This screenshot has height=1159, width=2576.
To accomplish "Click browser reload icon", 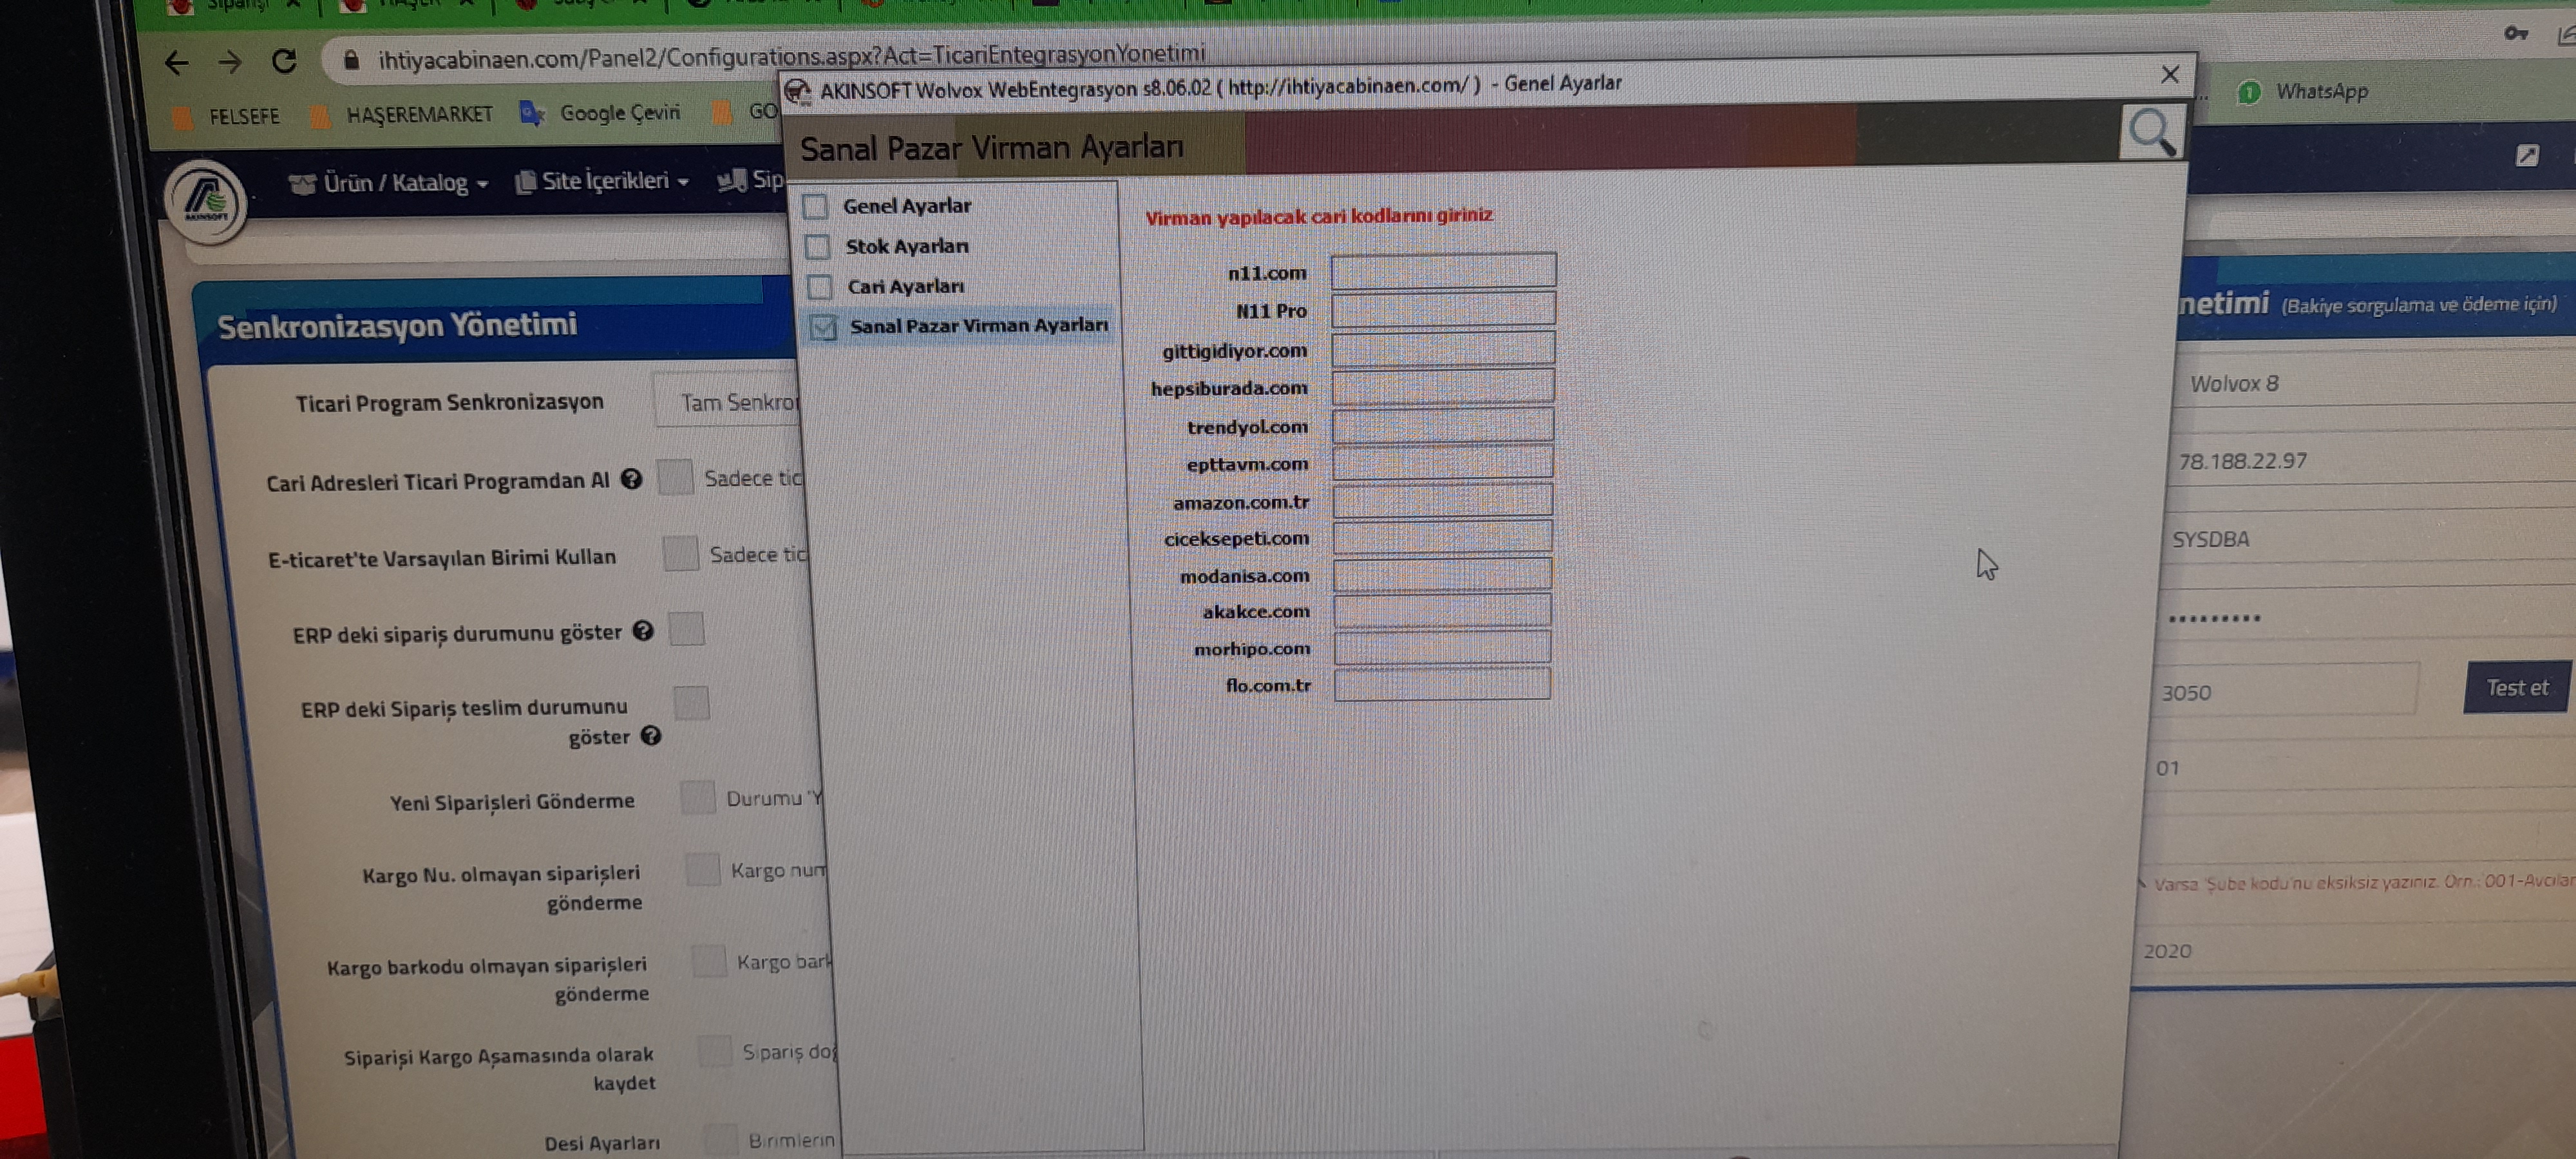I will (x=284, y=62).
